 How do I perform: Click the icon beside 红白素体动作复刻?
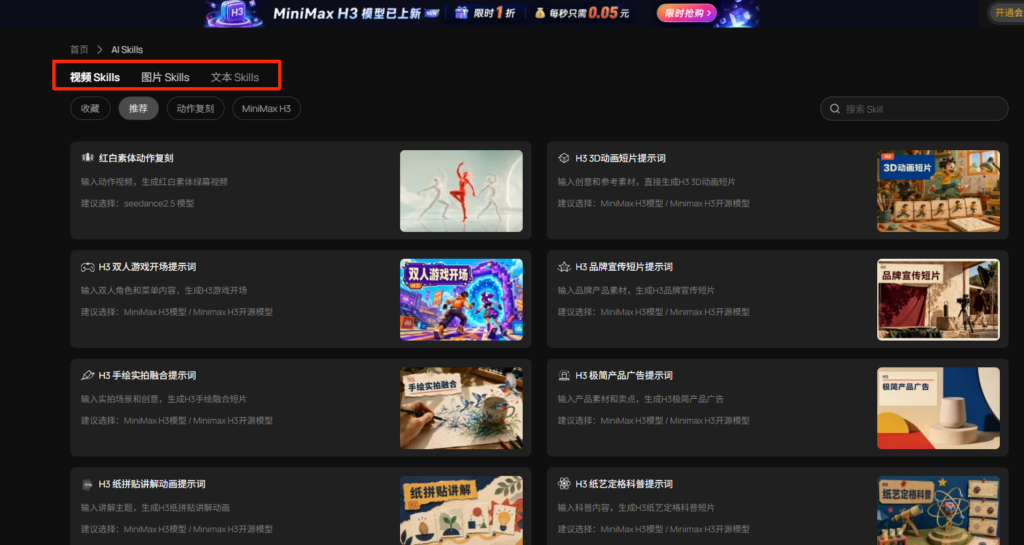[x=88, y=158]
